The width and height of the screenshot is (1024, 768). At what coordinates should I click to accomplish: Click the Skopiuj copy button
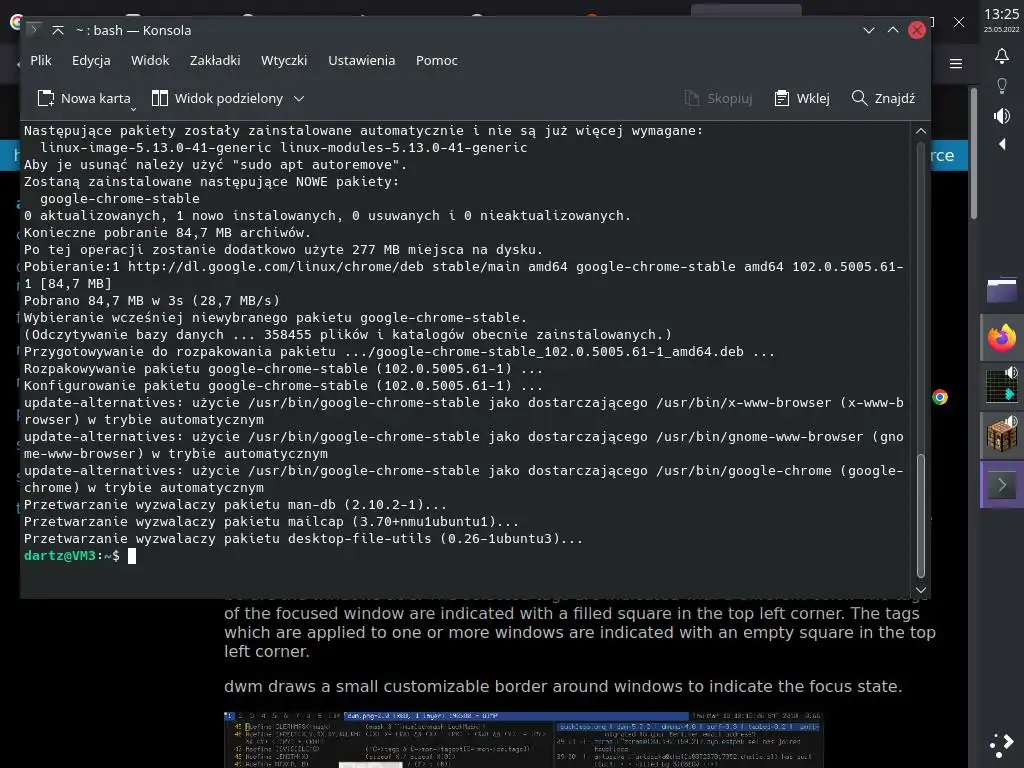pos(718,99)
